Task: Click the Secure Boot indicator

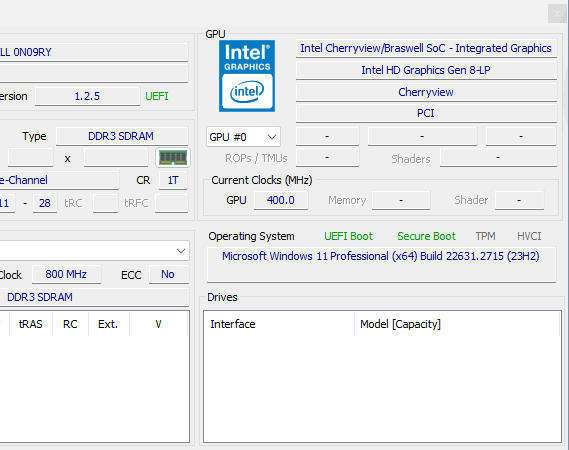Action: click(426, 236)
